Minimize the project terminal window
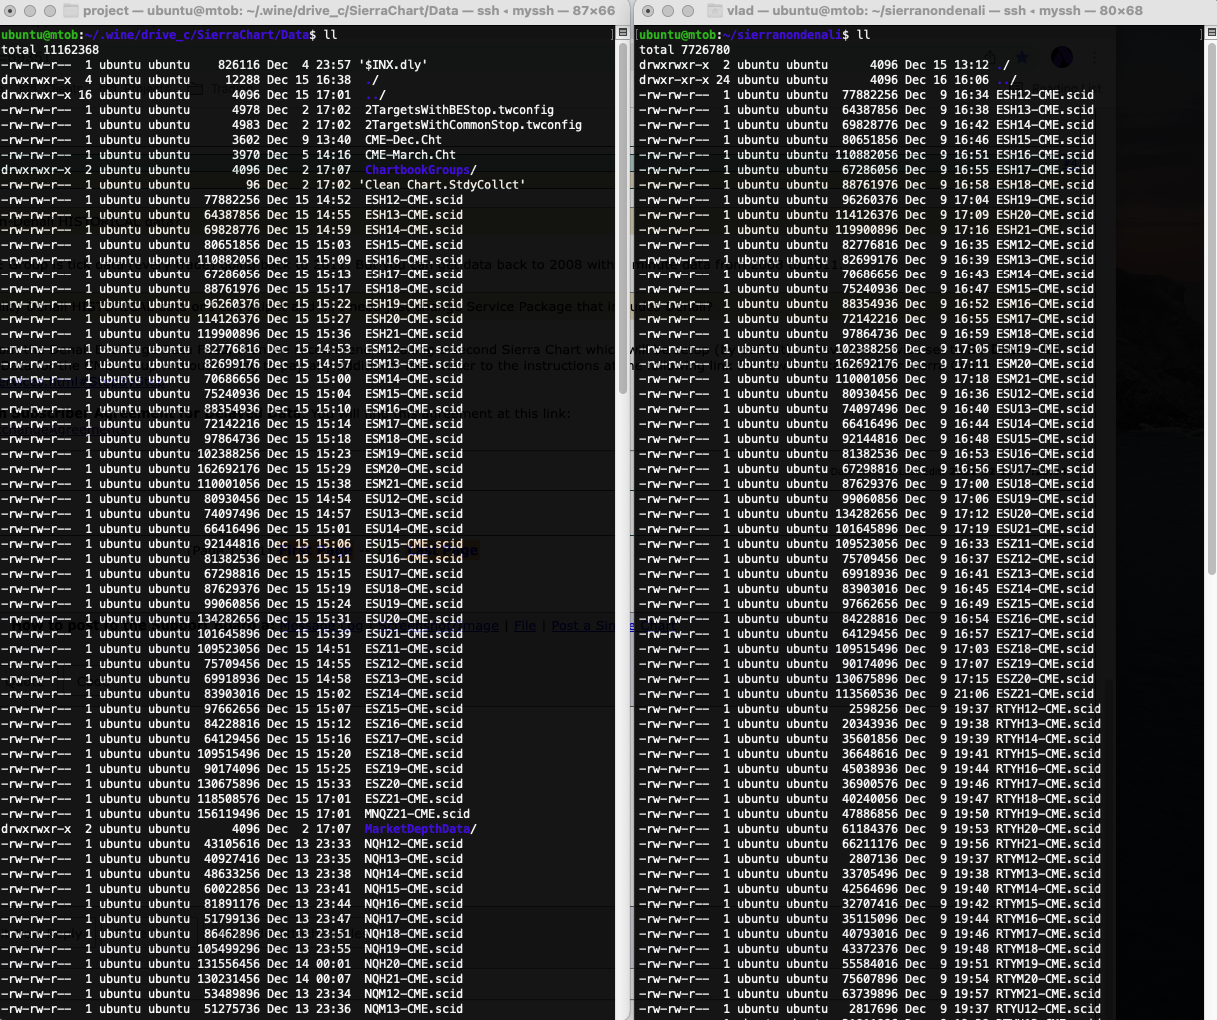Image resolution: width=1217 pixels, height=1020 pixels. (28, 11)
